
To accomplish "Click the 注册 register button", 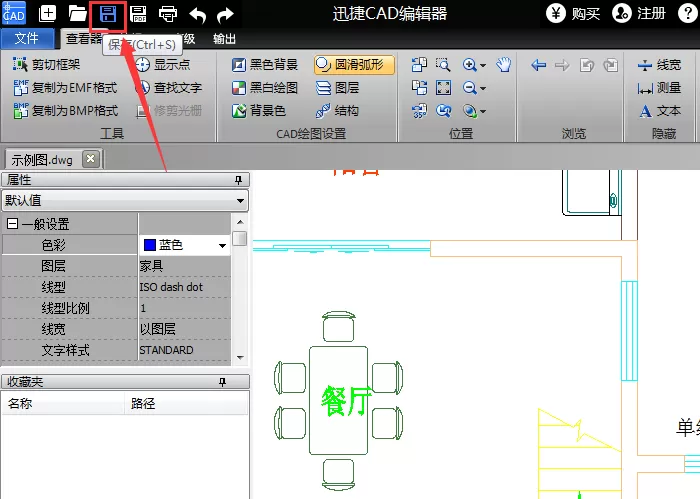I will (639, 13).
